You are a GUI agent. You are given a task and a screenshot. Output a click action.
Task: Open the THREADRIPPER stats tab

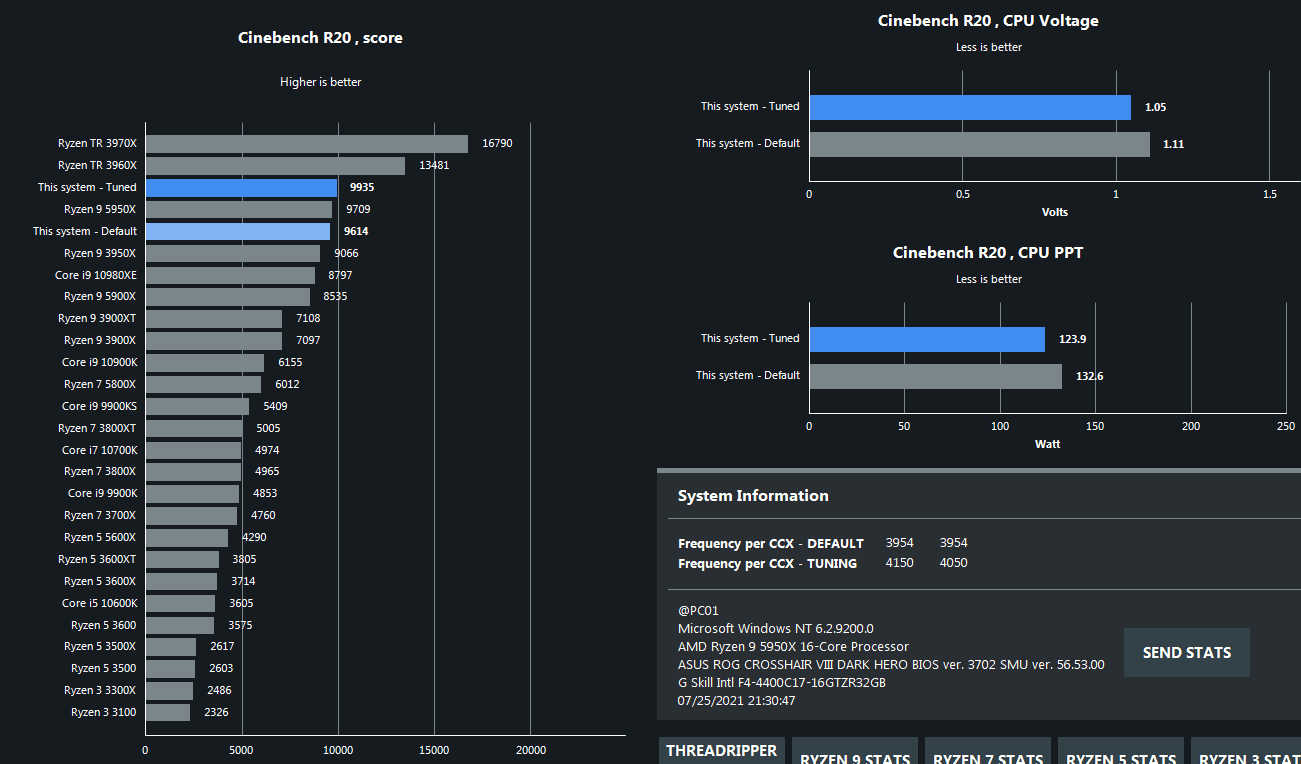[722, 751]
